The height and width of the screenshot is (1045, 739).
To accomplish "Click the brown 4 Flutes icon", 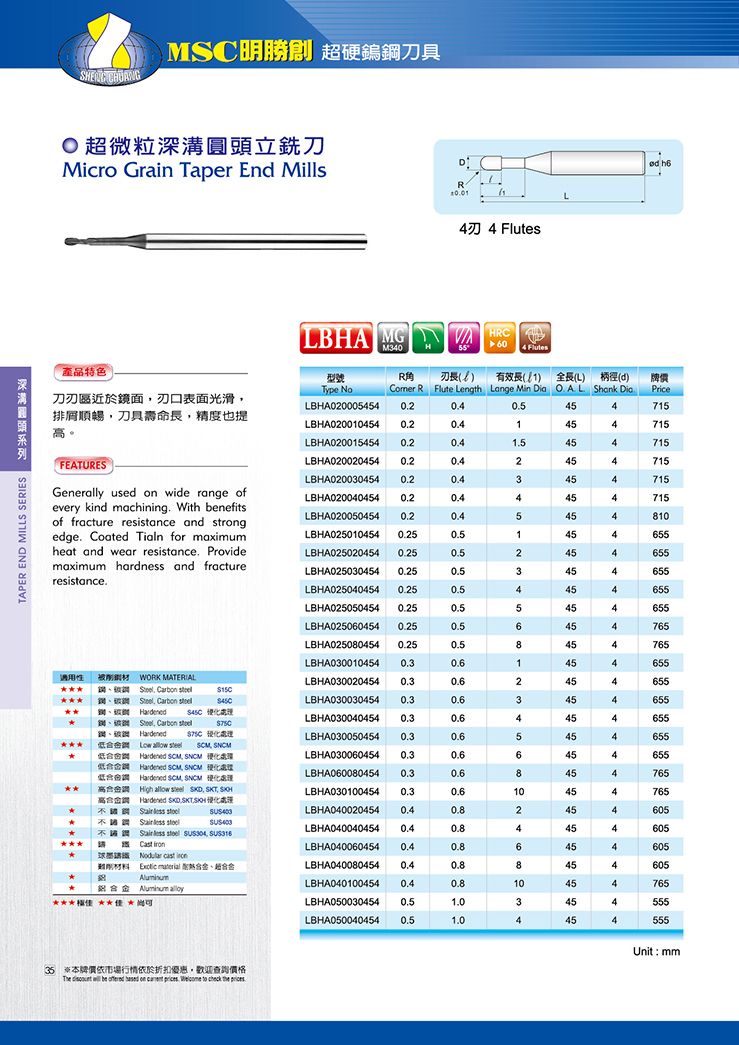I will (x=535, y=338).
